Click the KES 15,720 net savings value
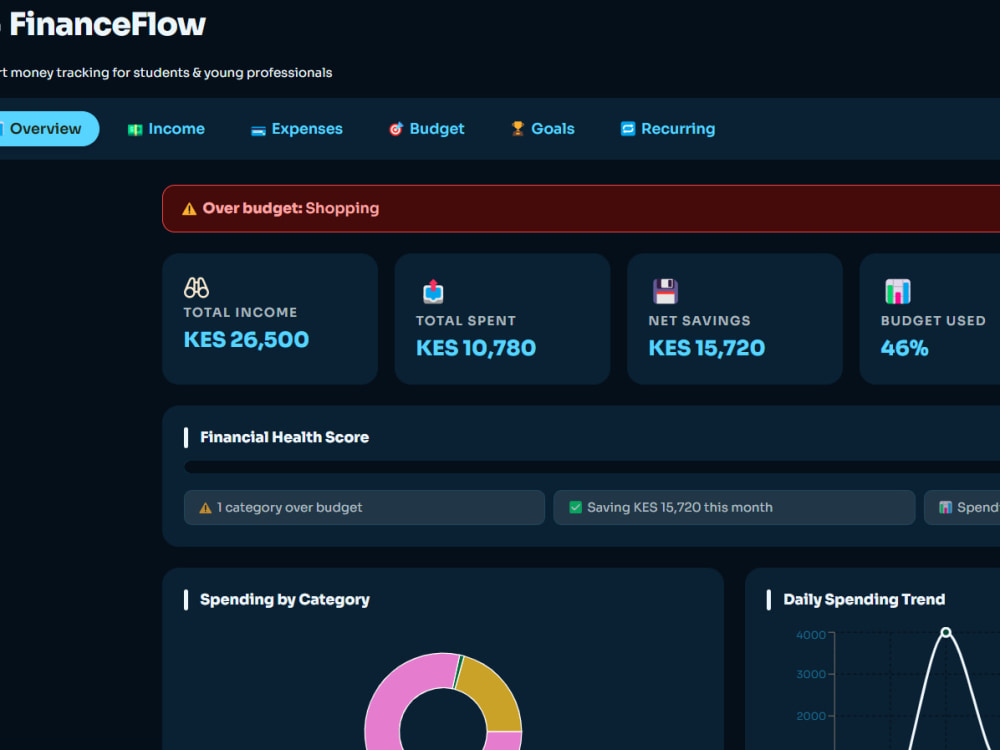The height and width of the screenshot is (750, 1000). pos(707,348)
